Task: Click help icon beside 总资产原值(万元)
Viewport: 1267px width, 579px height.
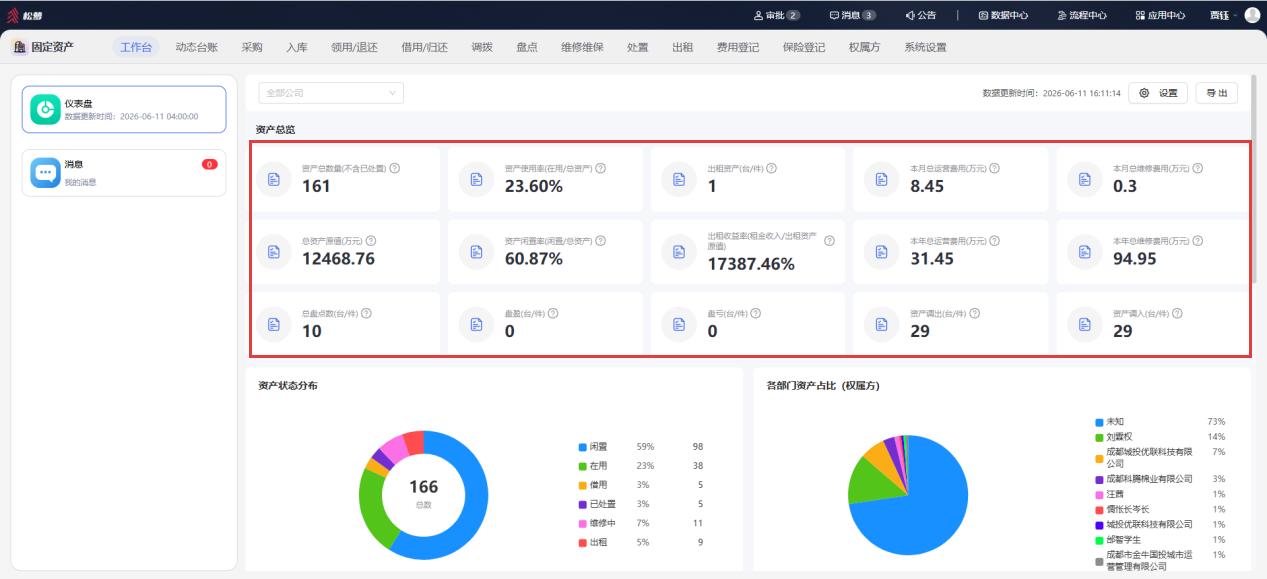Action: tap(371, 241)
